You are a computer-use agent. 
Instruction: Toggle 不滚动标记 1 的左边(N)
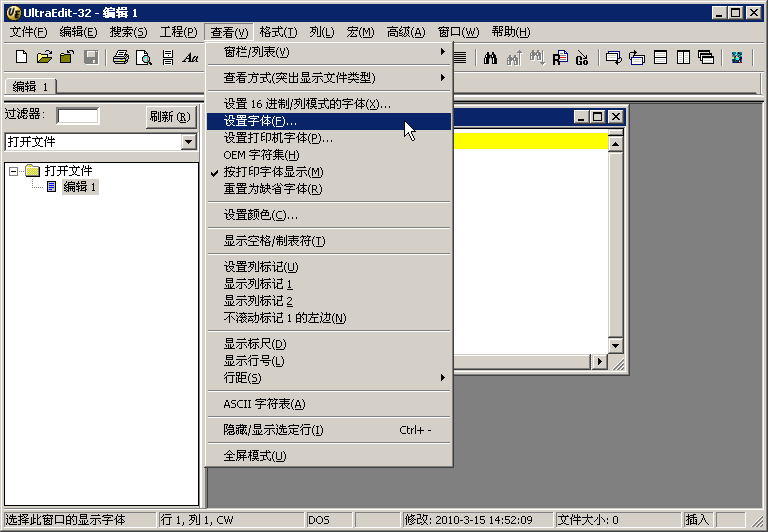[x=328, y=318]
